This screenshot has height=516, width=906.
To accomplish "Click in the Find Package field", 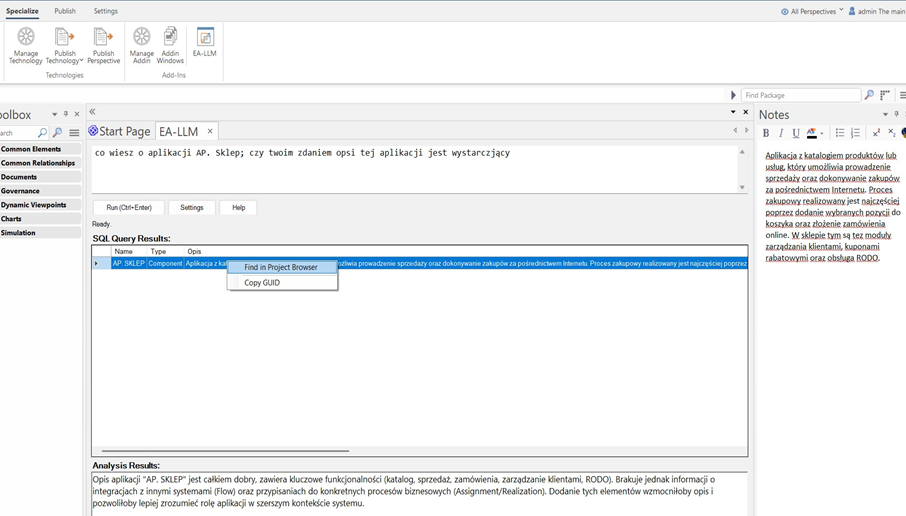I will 800,95.
